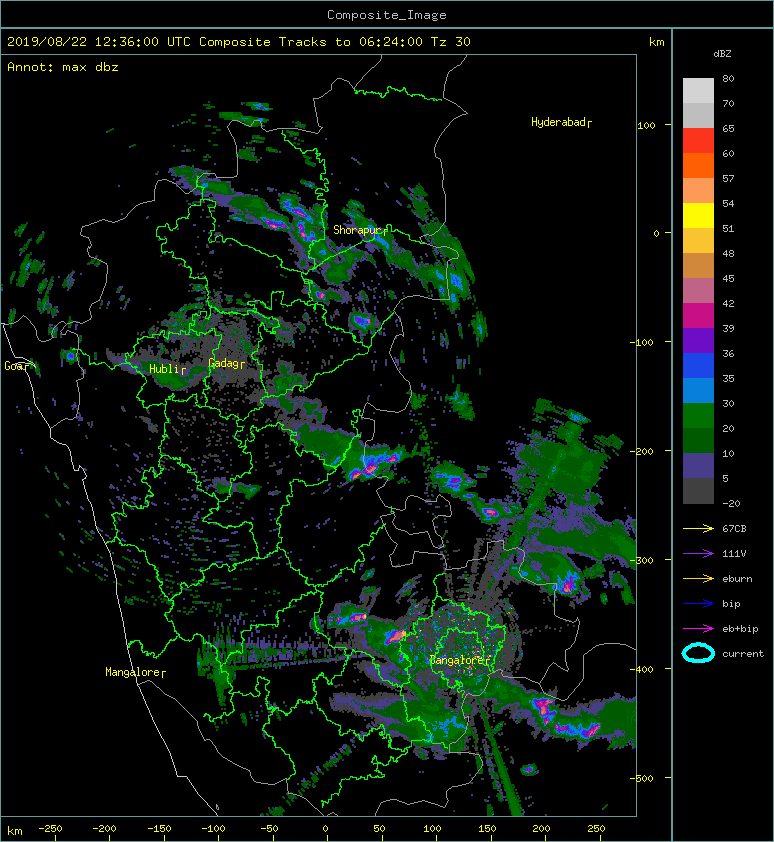Click the 54 dBZ yellow color swatch
Viewport: 774px width, 842px height.
pyautogui.click(x=698, y=216)
